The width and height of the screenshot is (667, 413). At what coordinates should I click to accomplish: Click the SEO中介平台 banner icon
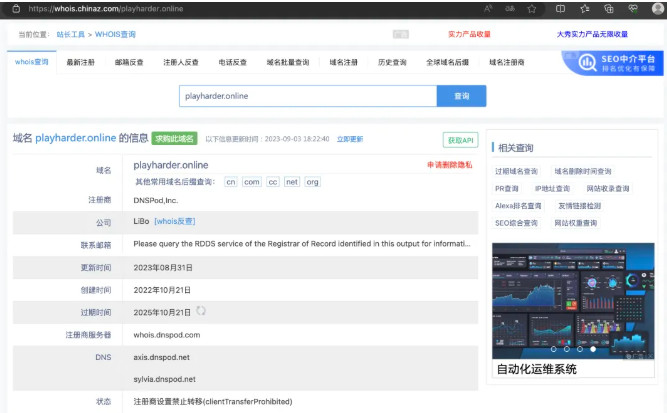pyautogui.click(x=611, y=64)
